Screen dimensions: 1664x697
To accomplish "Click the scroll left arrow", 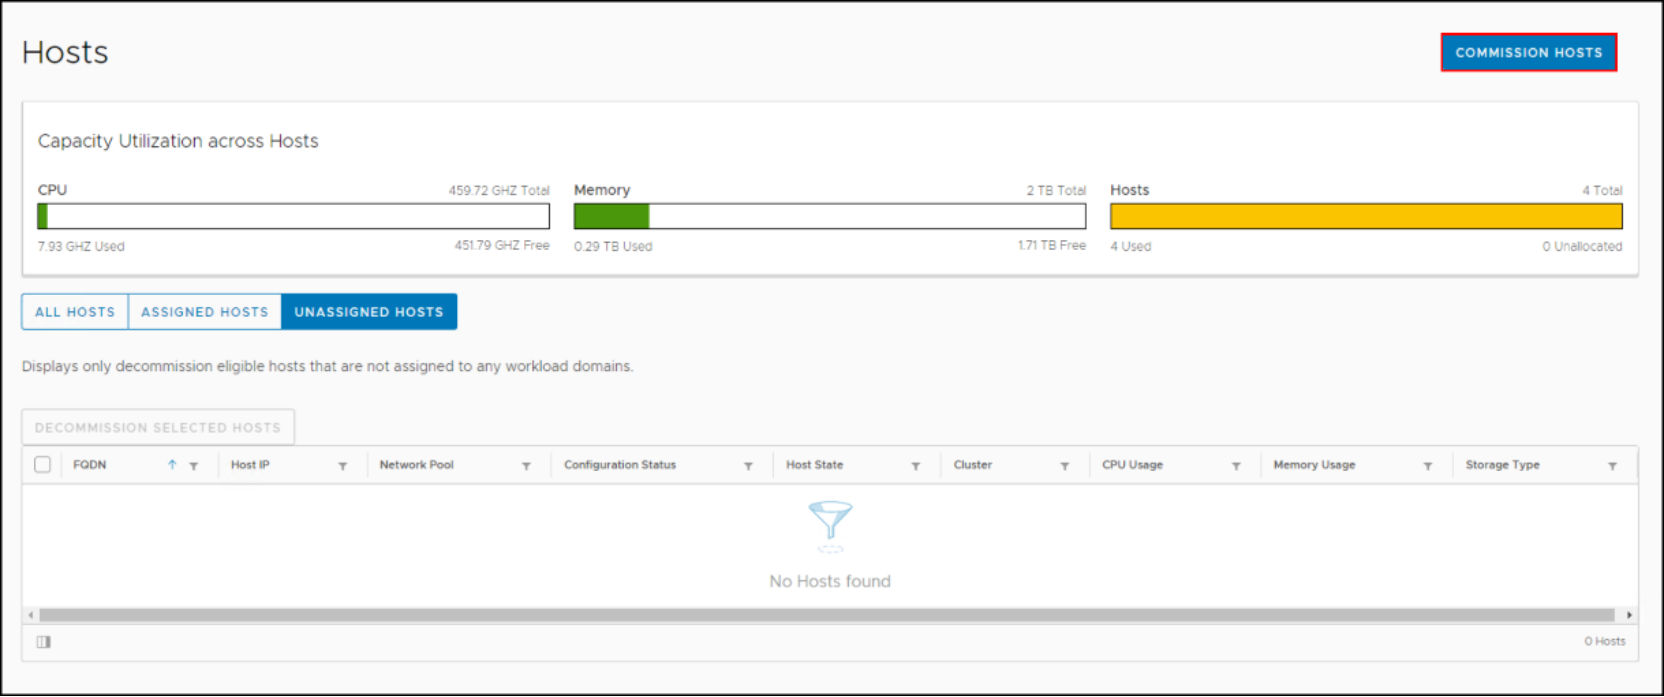I will pyautogui.click(x=31, y=615).
